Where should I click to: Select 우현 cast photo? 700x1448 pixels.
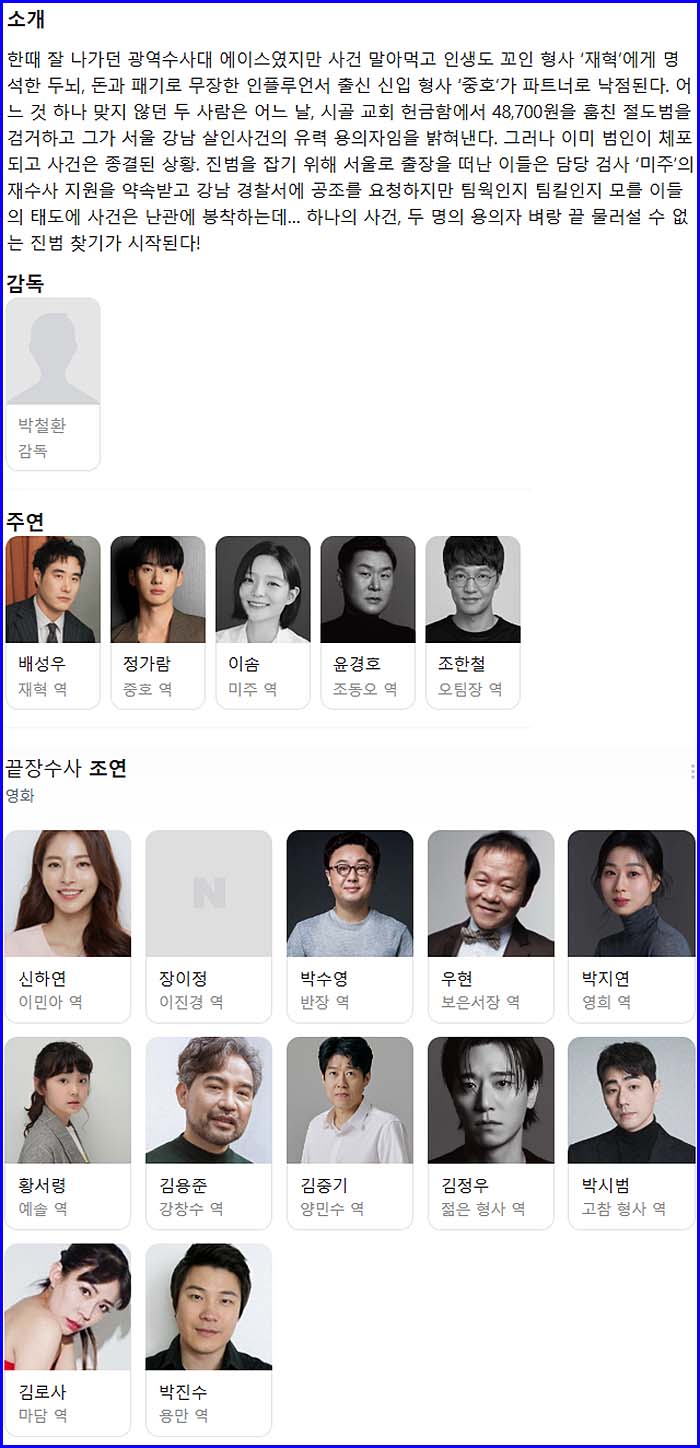point(491,893)
